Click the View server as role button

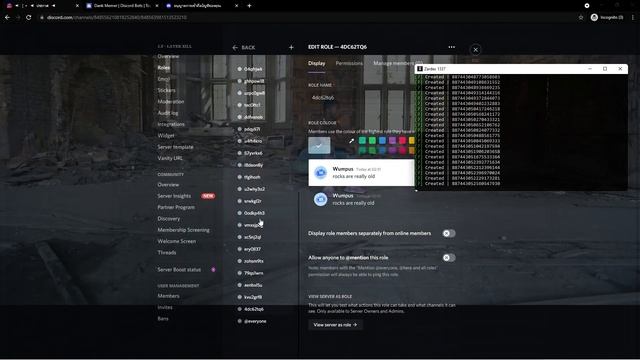[x=336, y=325]
